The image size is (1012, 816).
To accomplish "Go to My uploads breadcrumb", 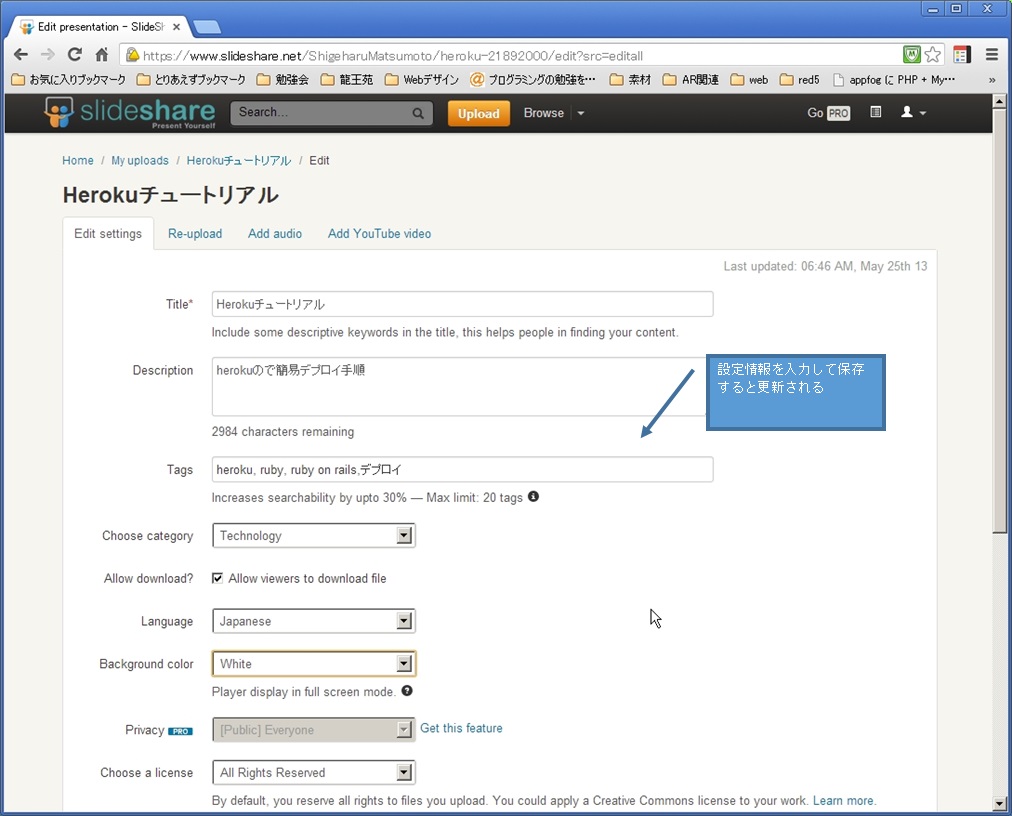I will (x=140, y=160).
